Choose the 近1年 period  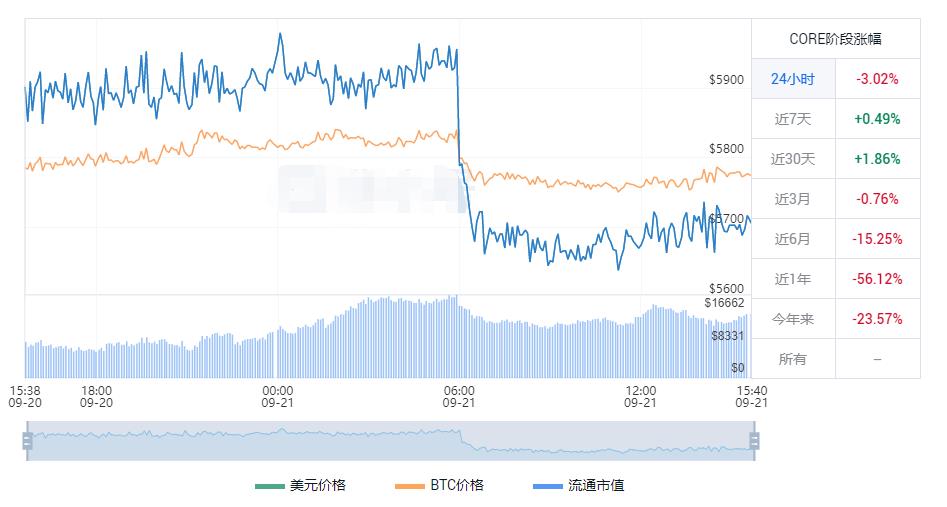(x=794, y=279)
